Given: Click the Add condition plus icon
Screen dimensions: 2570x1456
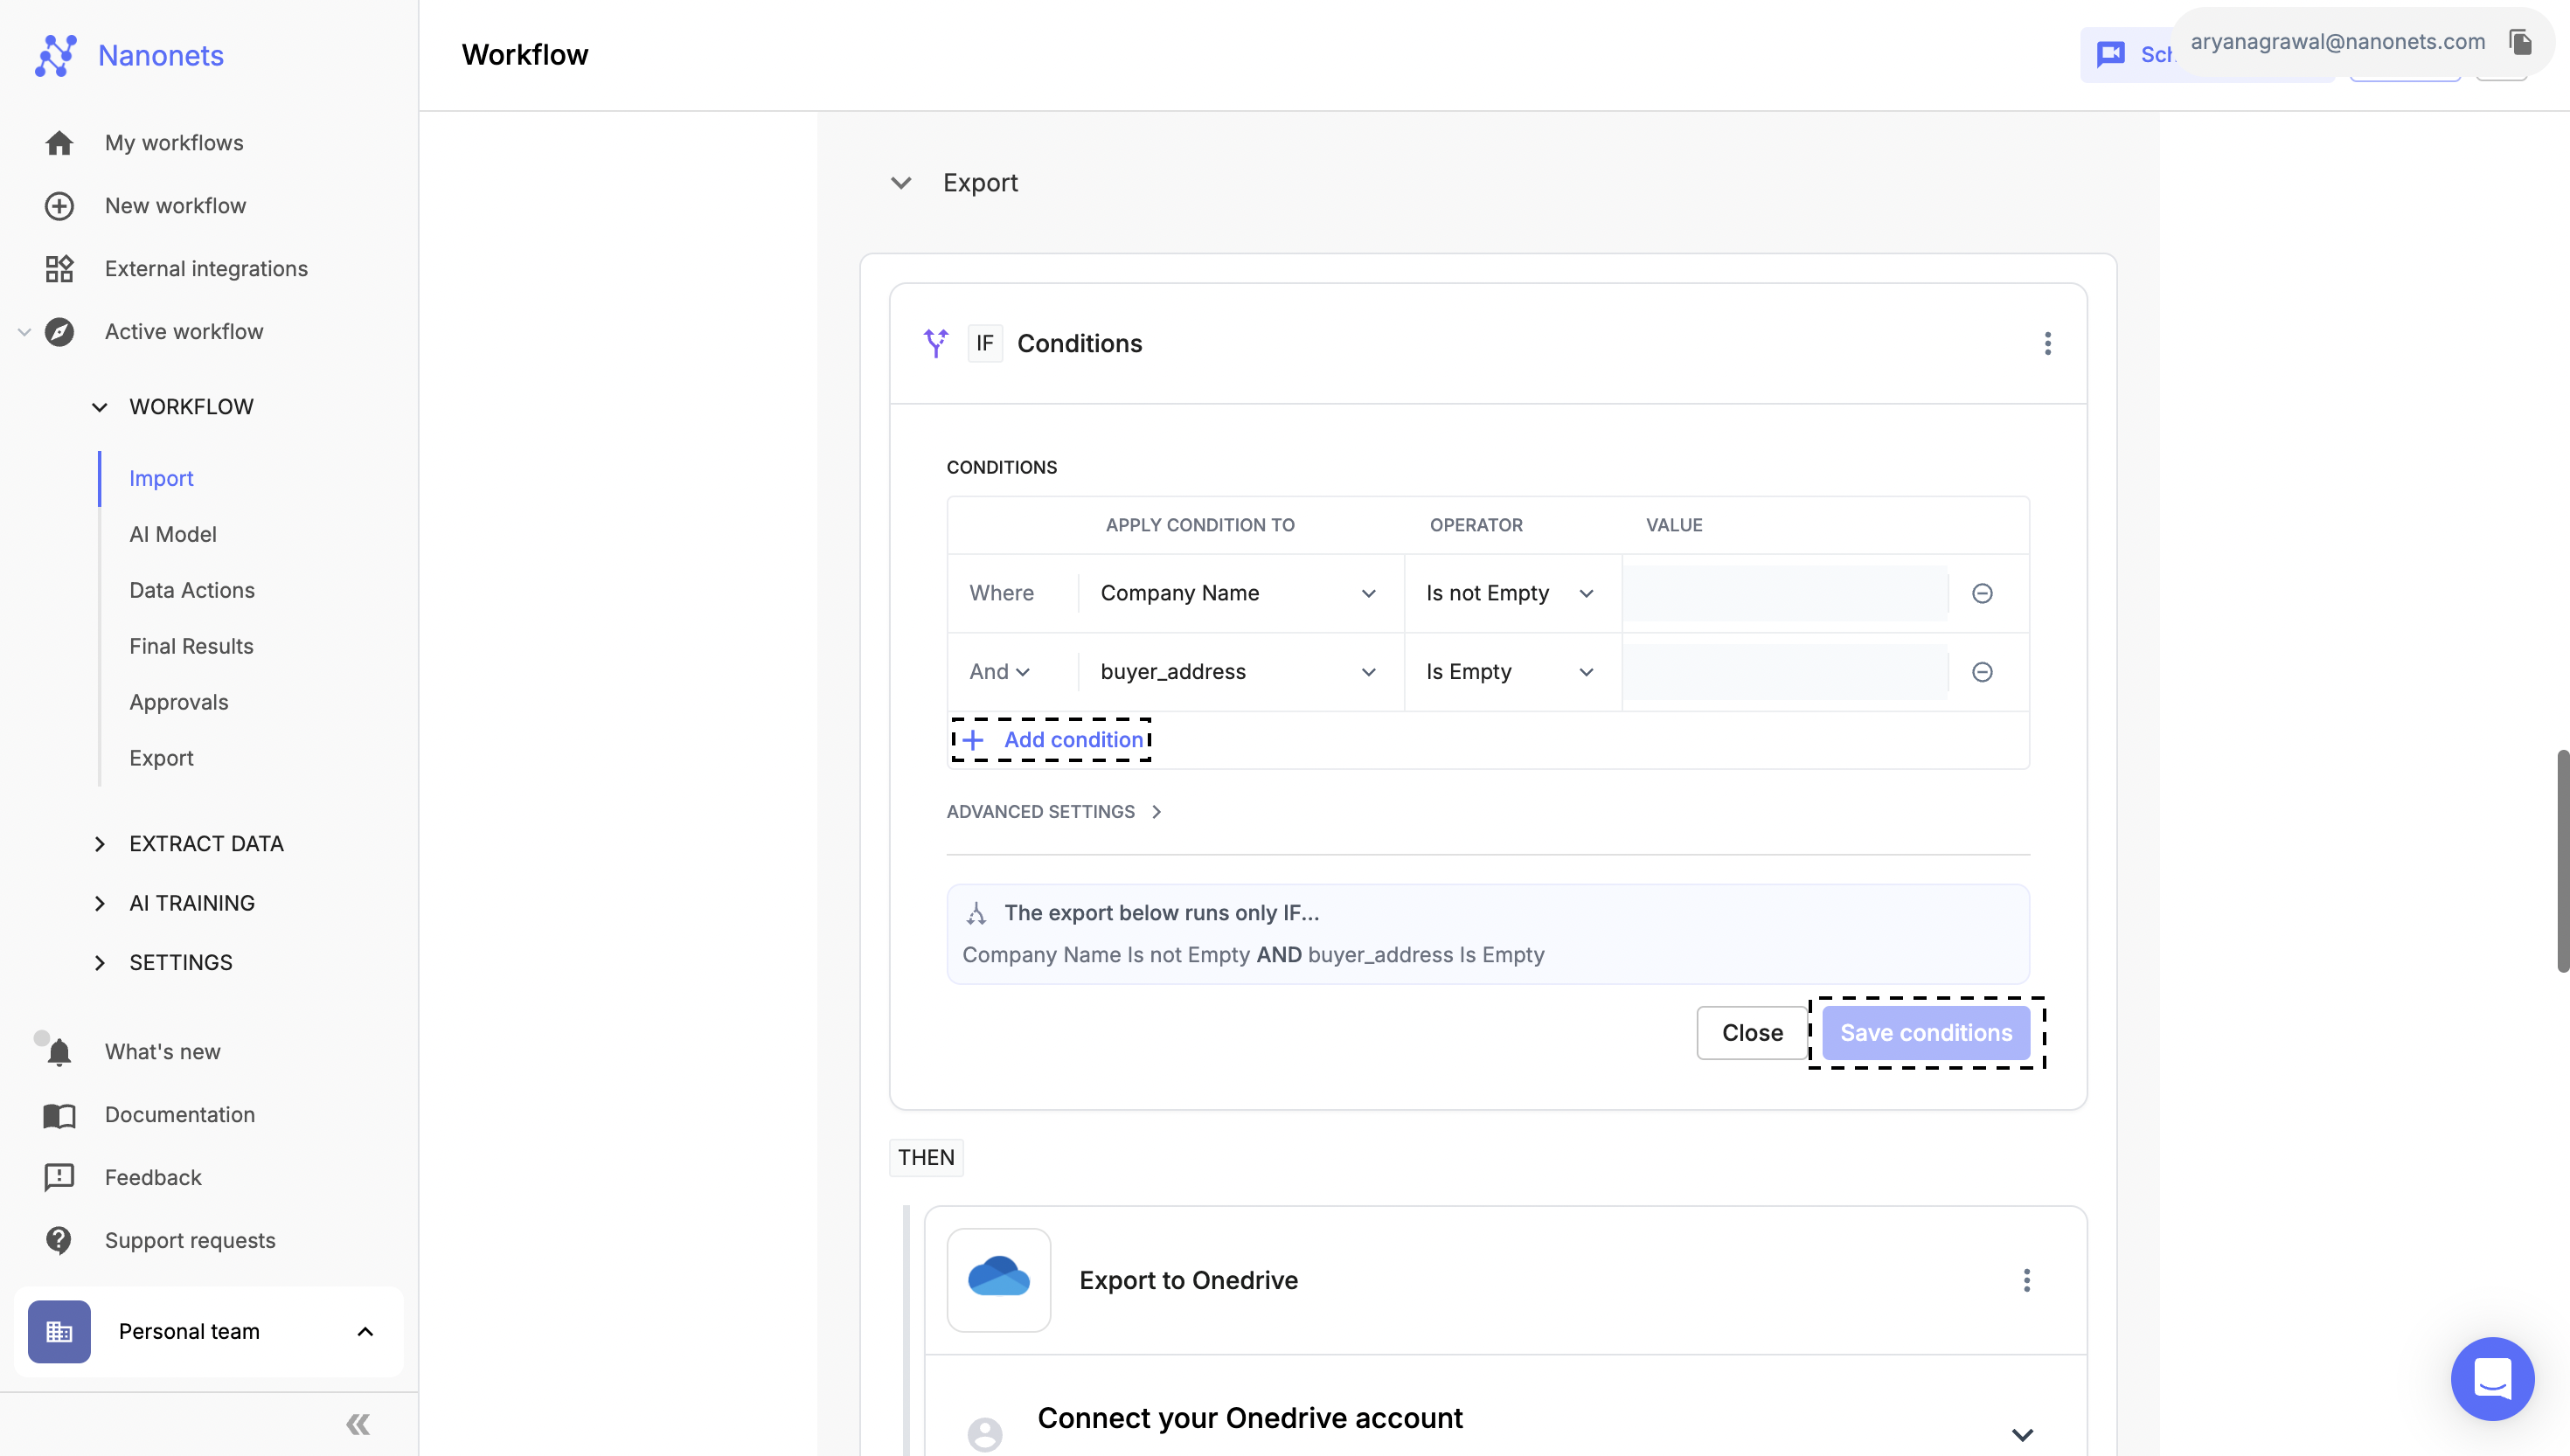Looking at the screenshot, I should (973, 739).
